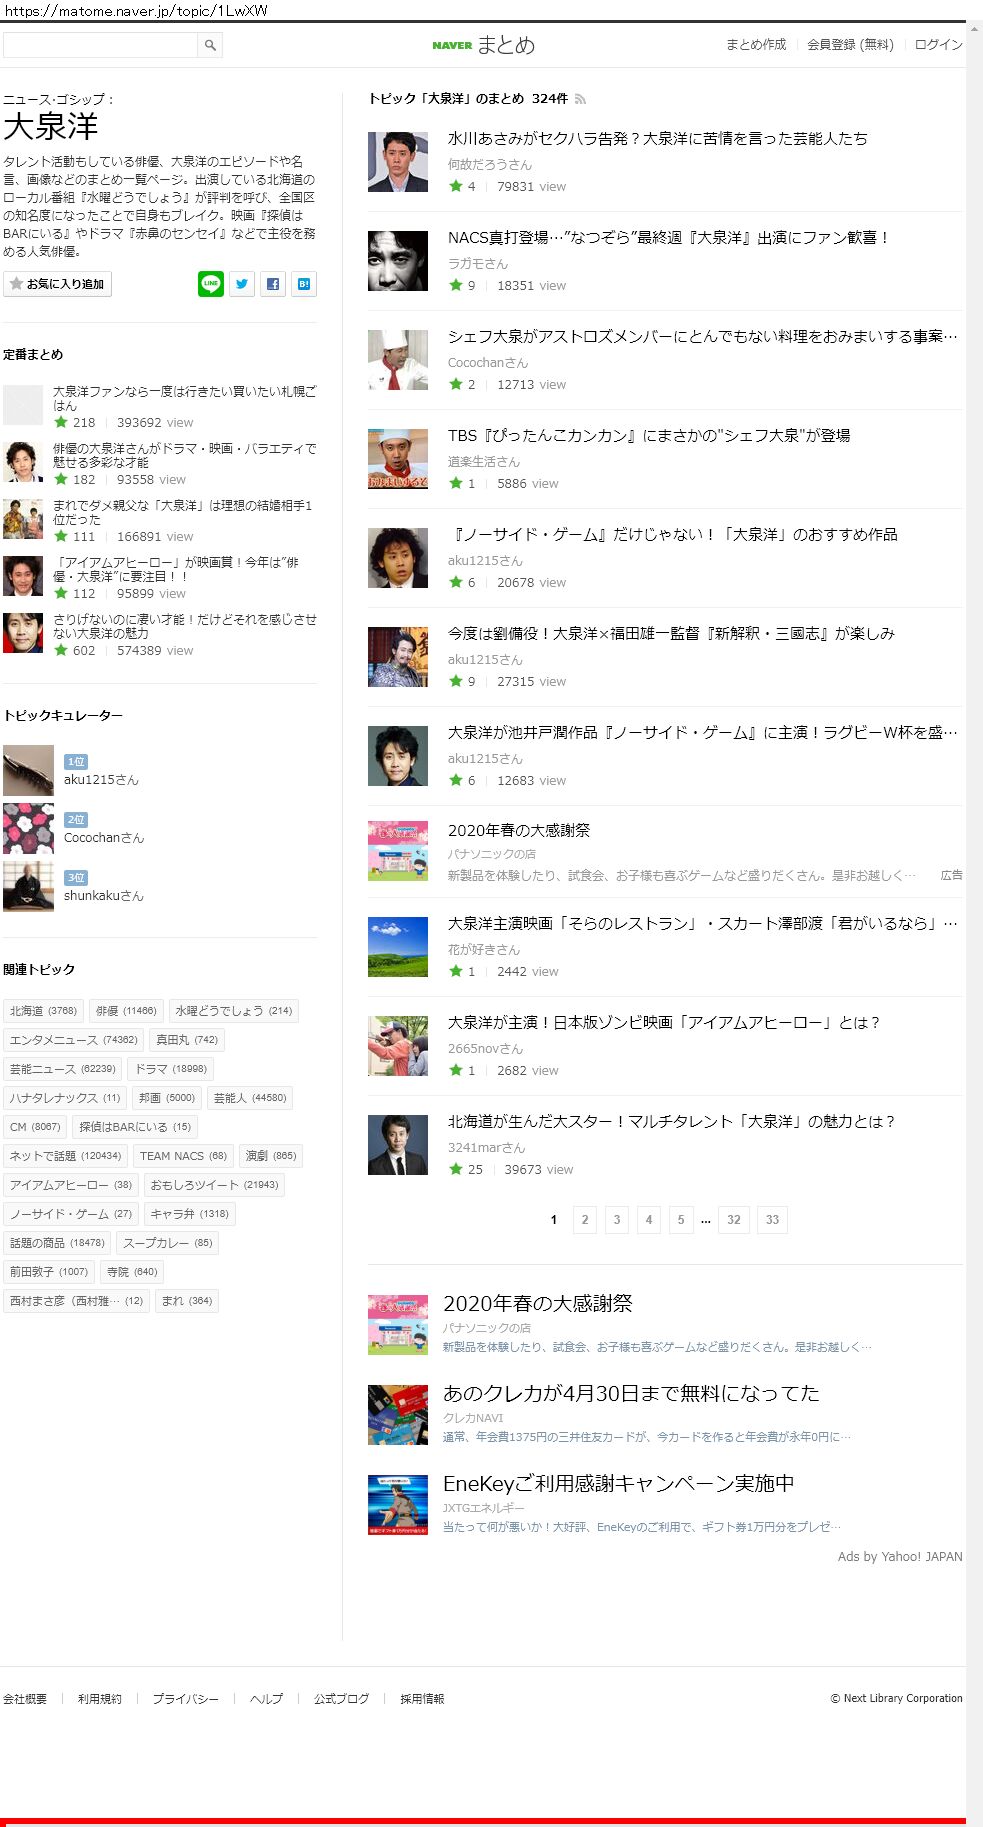Go to page 2 of results
Viewport: 983px width, 1827px height.
tap(585, 1220)
